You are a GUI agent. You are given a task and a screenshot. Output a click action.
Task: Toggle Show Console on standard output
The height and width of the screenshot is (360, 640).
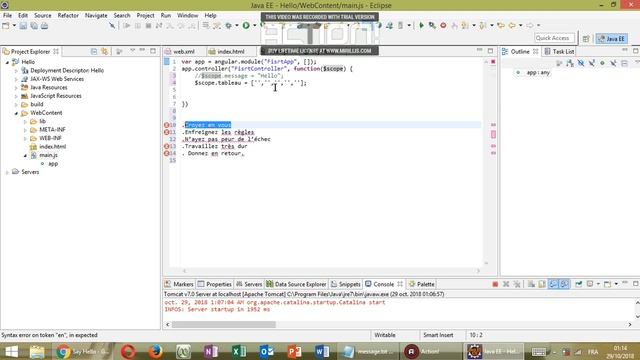pyautogui.click(x=553, y=284)
